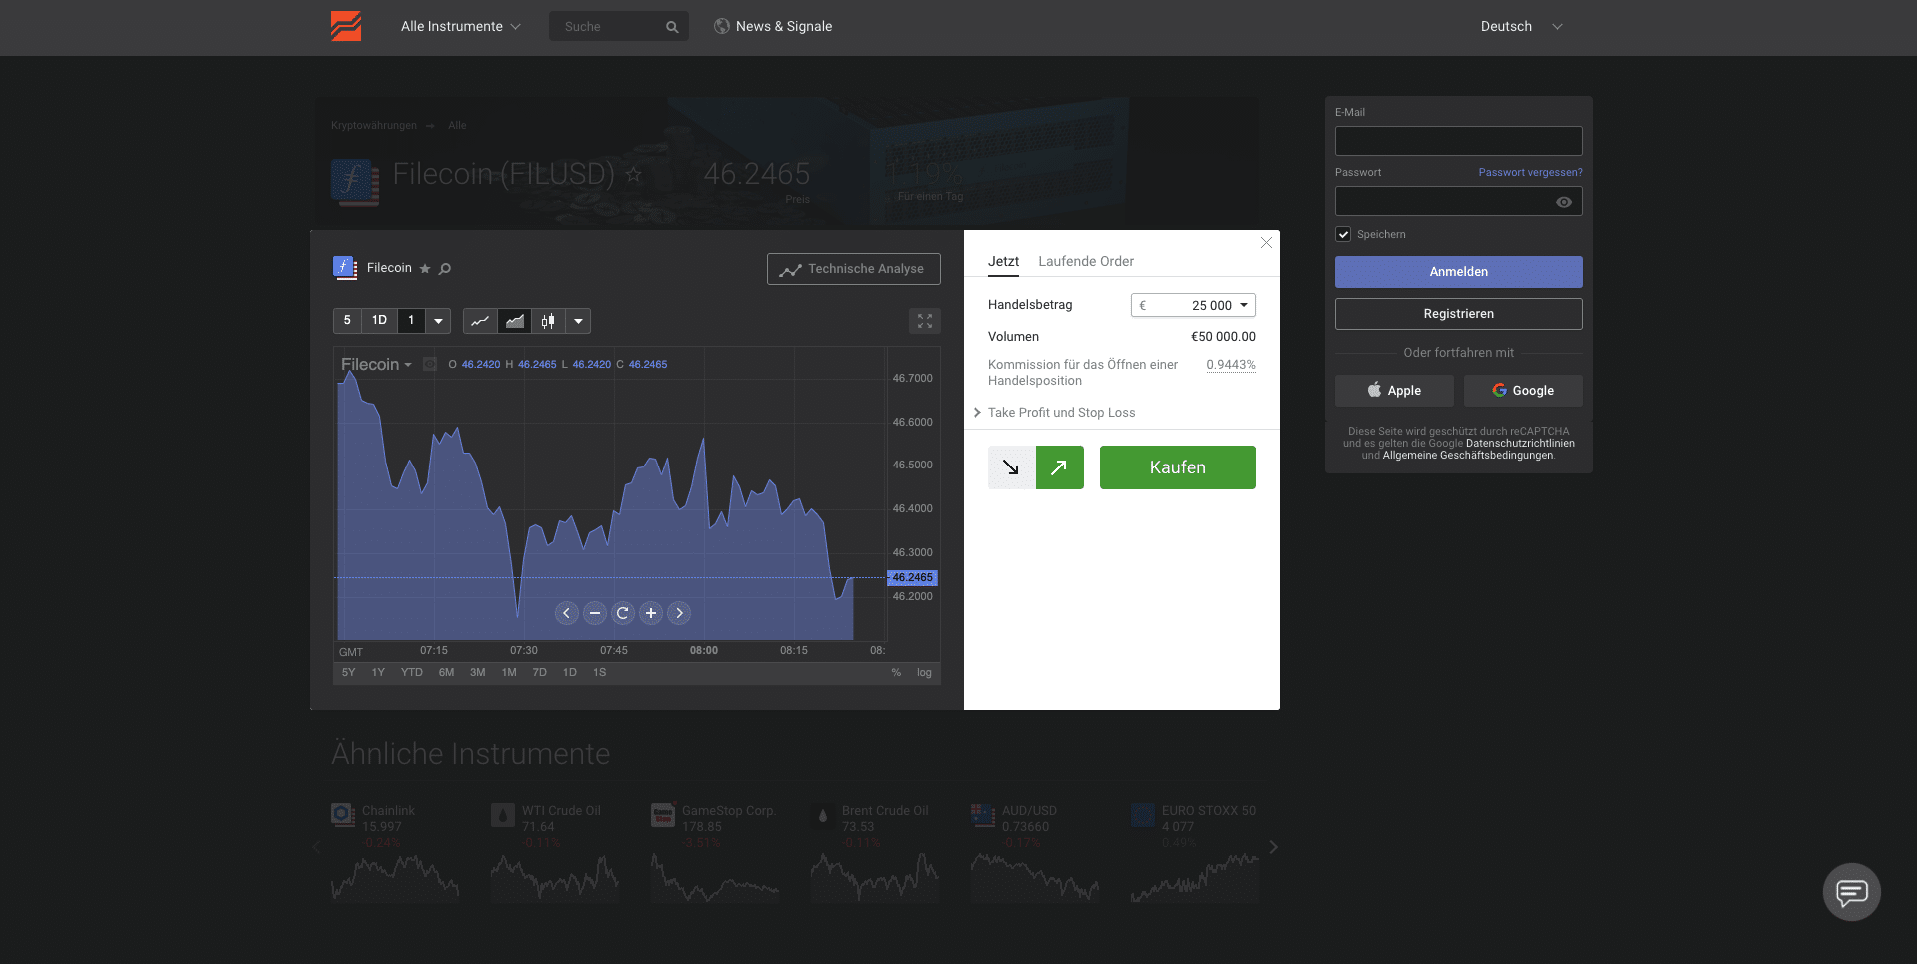Switch to area chart type

tap(515, 321)
